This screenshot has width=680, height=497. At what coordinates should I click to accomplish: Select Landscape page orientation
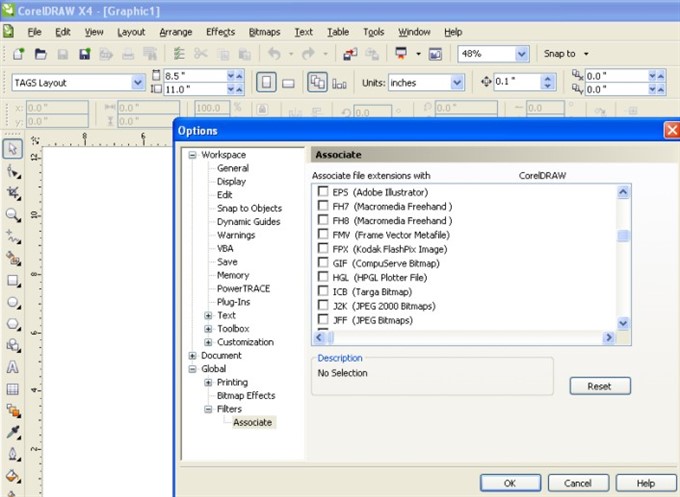pos(288,82)
